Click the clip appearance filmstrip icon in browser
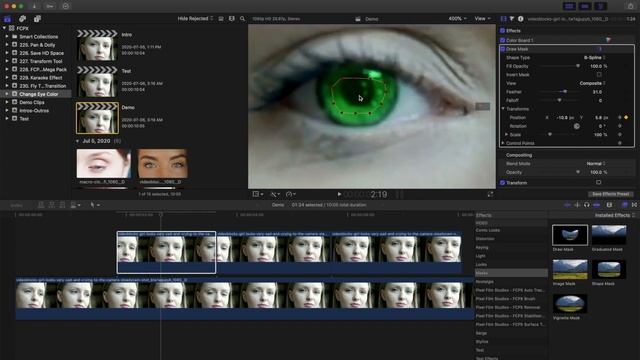The image size is (640, 360). click(x=231, y=19)
